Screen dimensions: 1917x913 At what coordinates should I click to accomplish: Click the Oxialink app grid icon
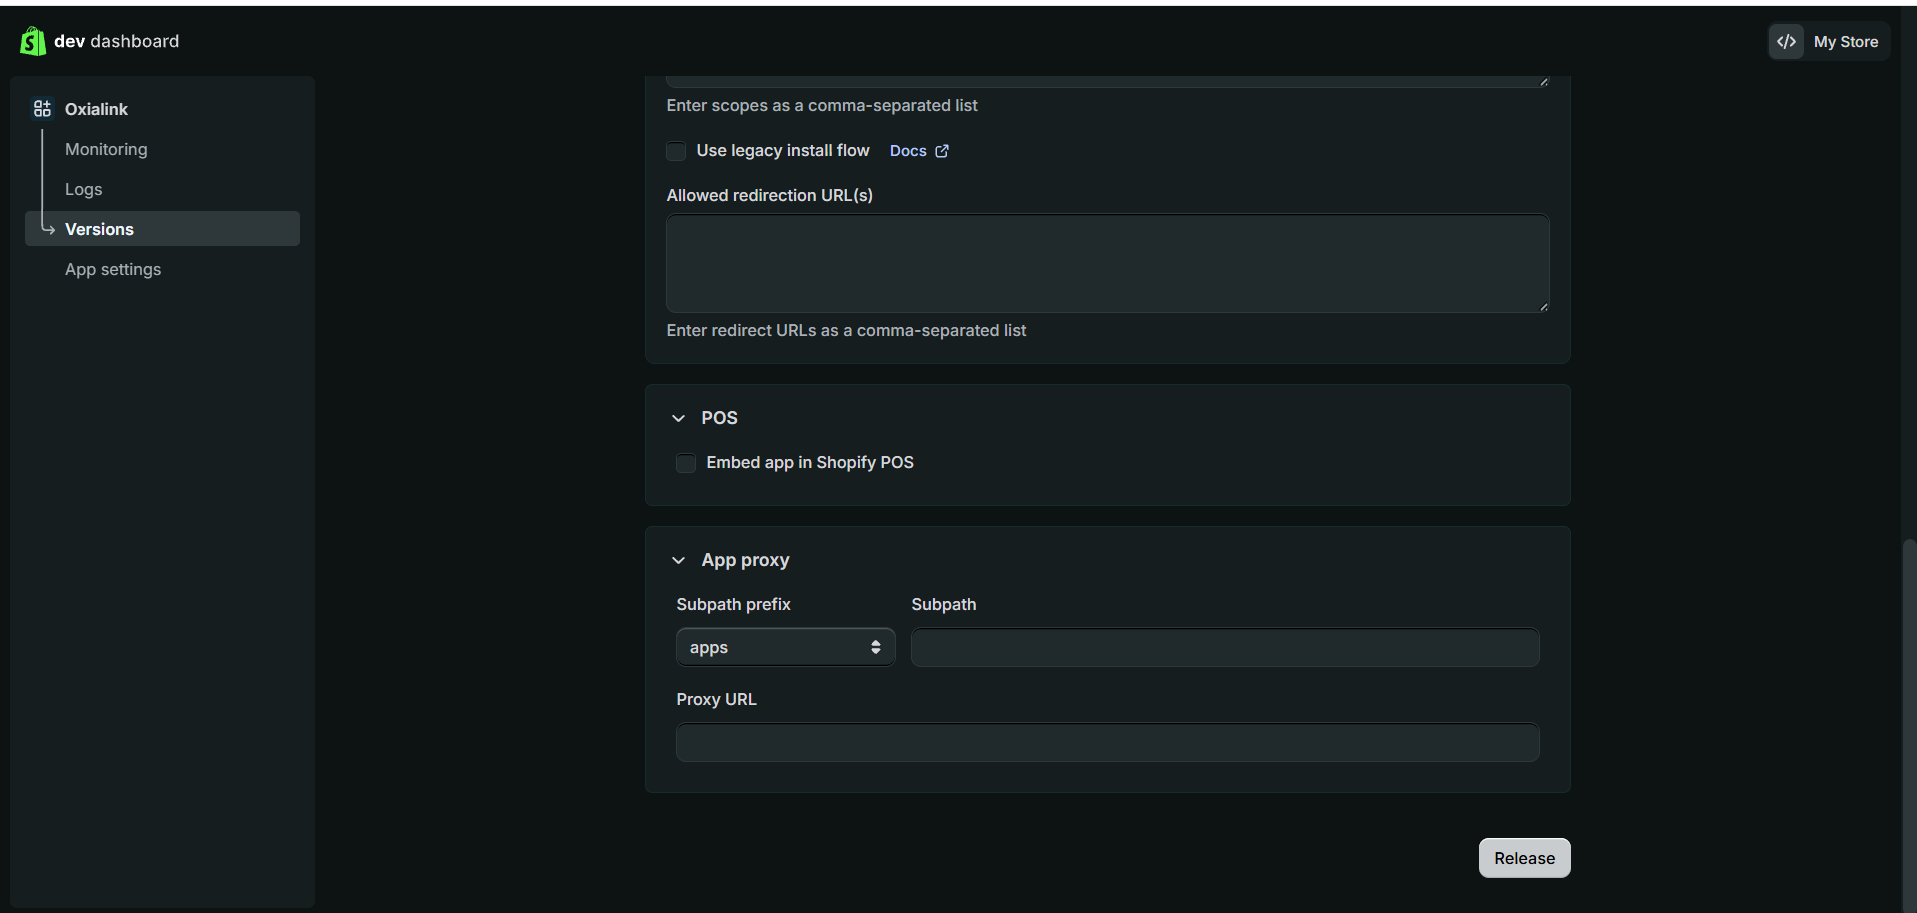click(42, 109)
